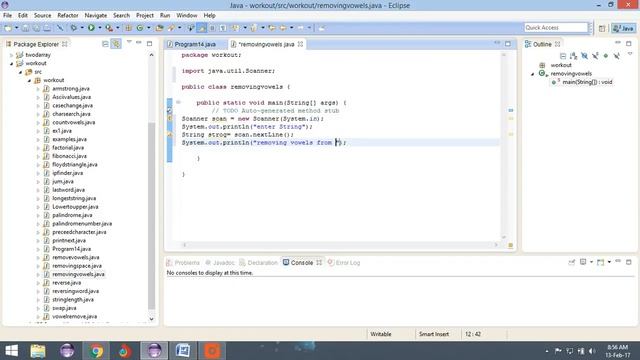Click the Save toolbar icon
This screenshot has height=360, width=640.
[25, 28]
